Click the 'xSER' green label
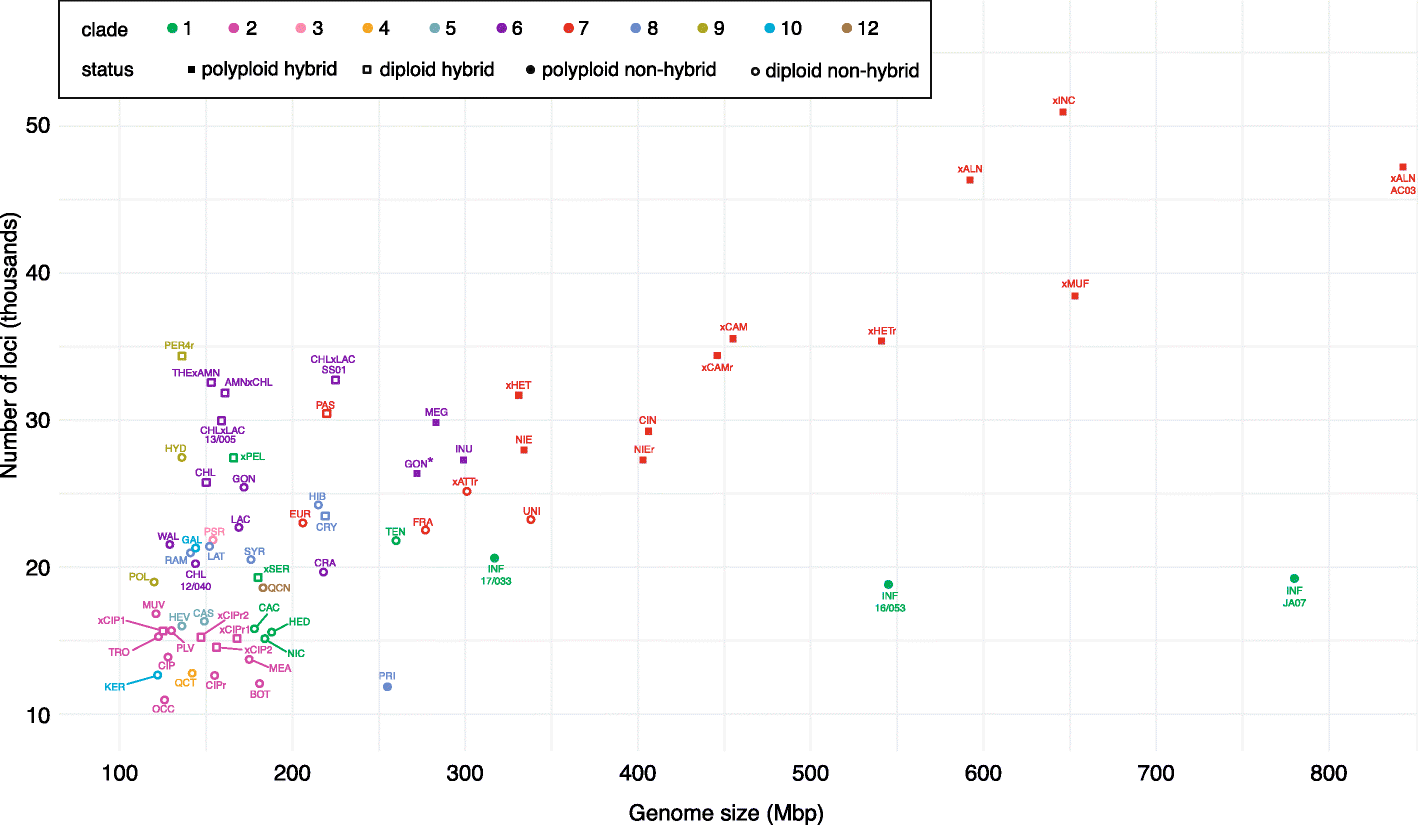1418x825 pixels. [277, 569]
